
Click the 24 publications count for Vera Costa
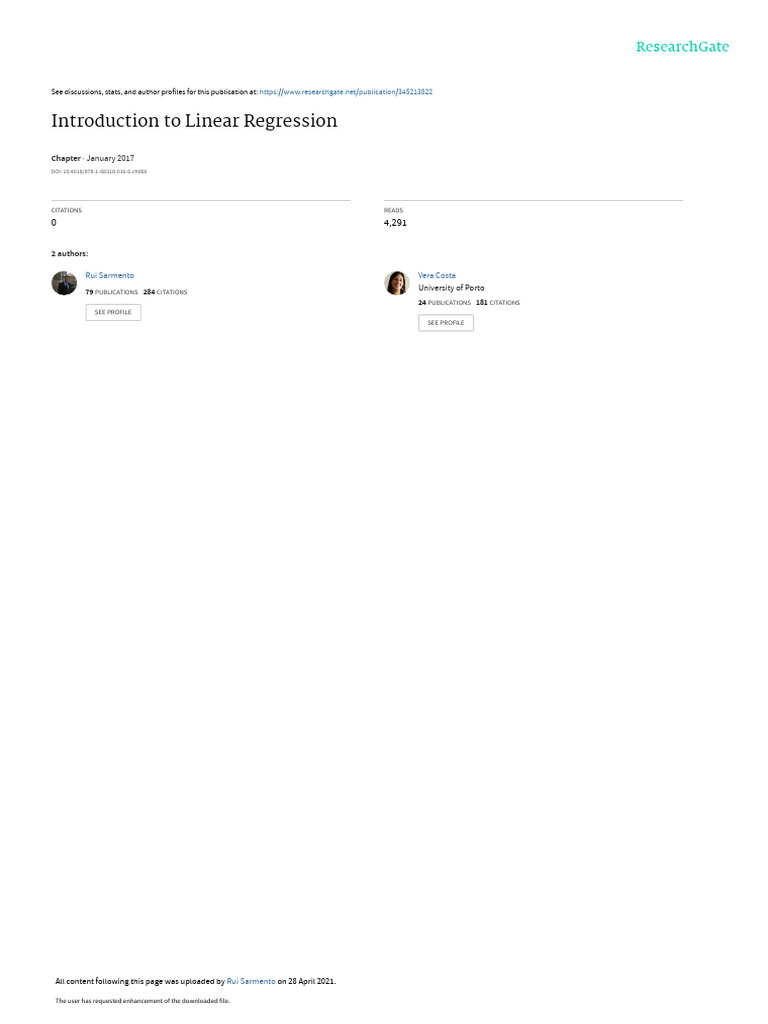[444, 302]
